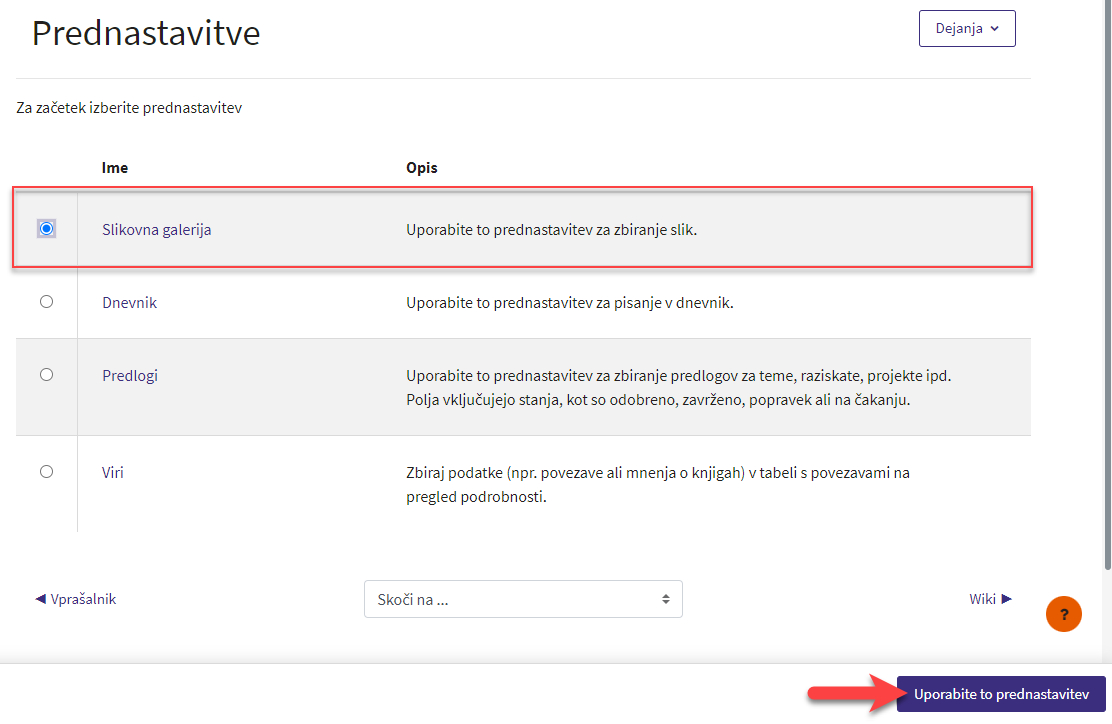Image resolution: width=1112 pixels, height=724 pixels.
Task: Open the Predlogi preset link
Action: coord(130,376)
